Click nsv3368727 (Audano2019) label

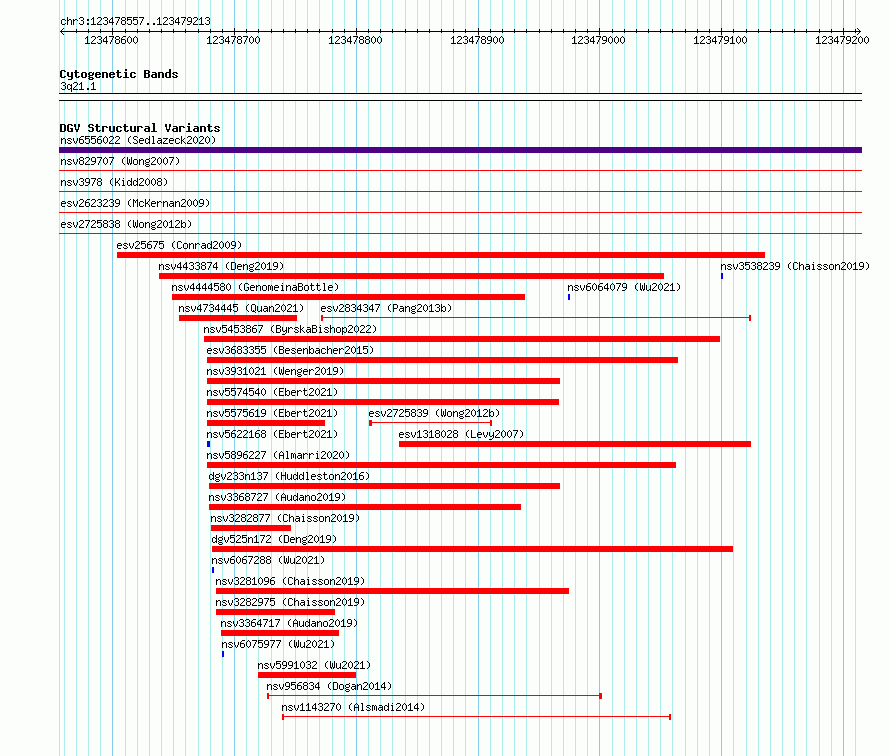pos(278,497)
